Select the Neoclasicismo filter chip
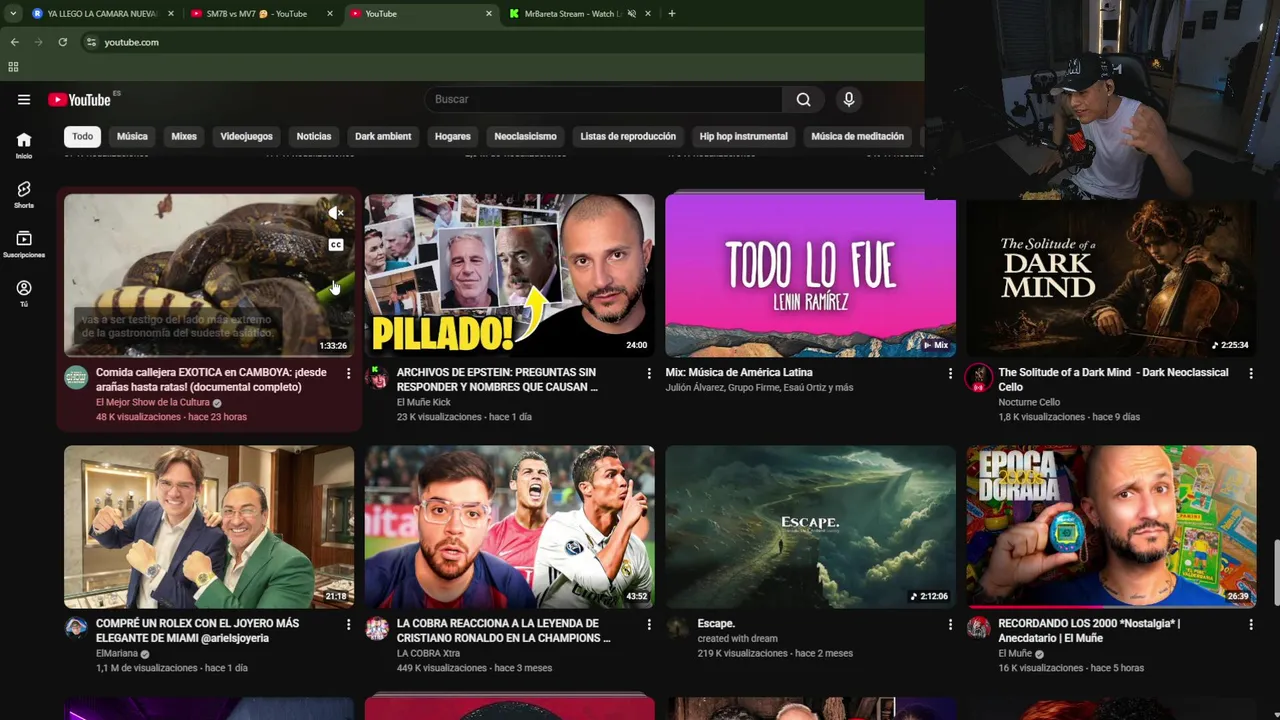Image resolution: width=1280 pixels, height=720 pixels. (525, 136)
